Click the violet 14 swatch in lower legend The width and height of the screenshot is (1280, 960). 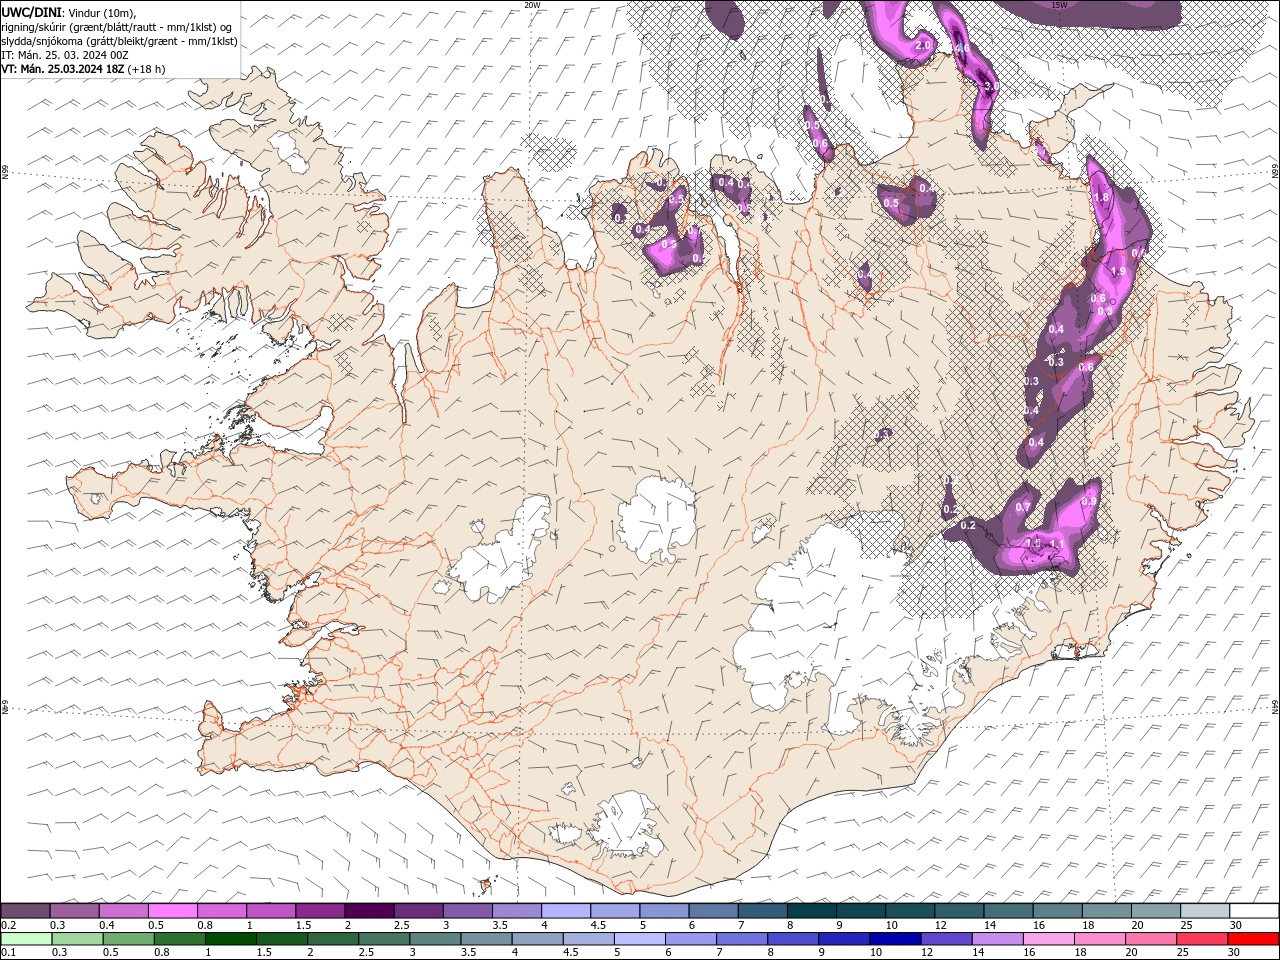tap(996, 939)
